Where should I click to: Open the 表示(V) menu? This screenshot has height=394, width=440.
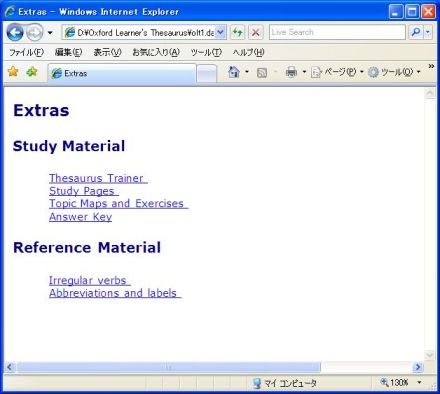pyautogui.click(x=107, y=52)
